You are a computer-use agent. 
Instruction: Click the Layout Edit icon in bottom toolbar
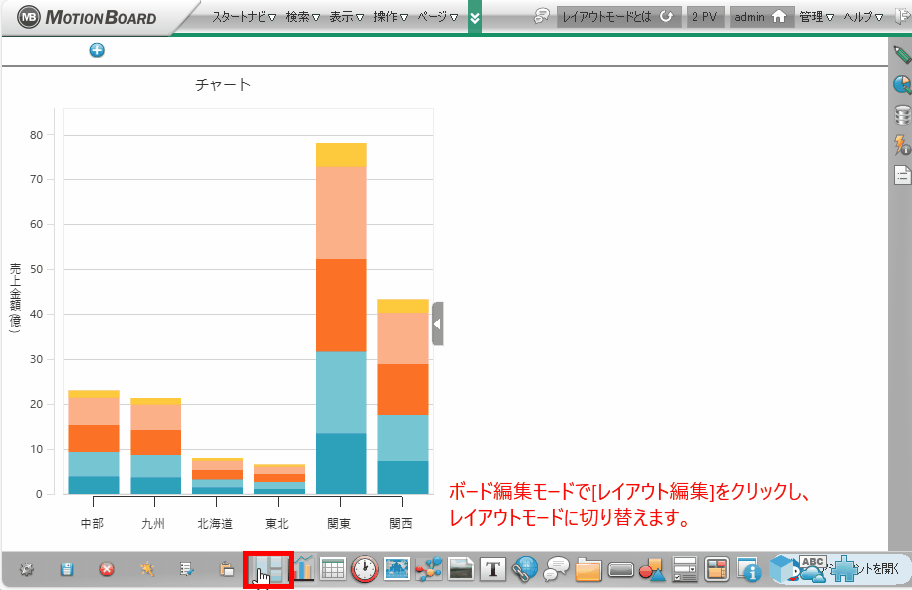268,569
